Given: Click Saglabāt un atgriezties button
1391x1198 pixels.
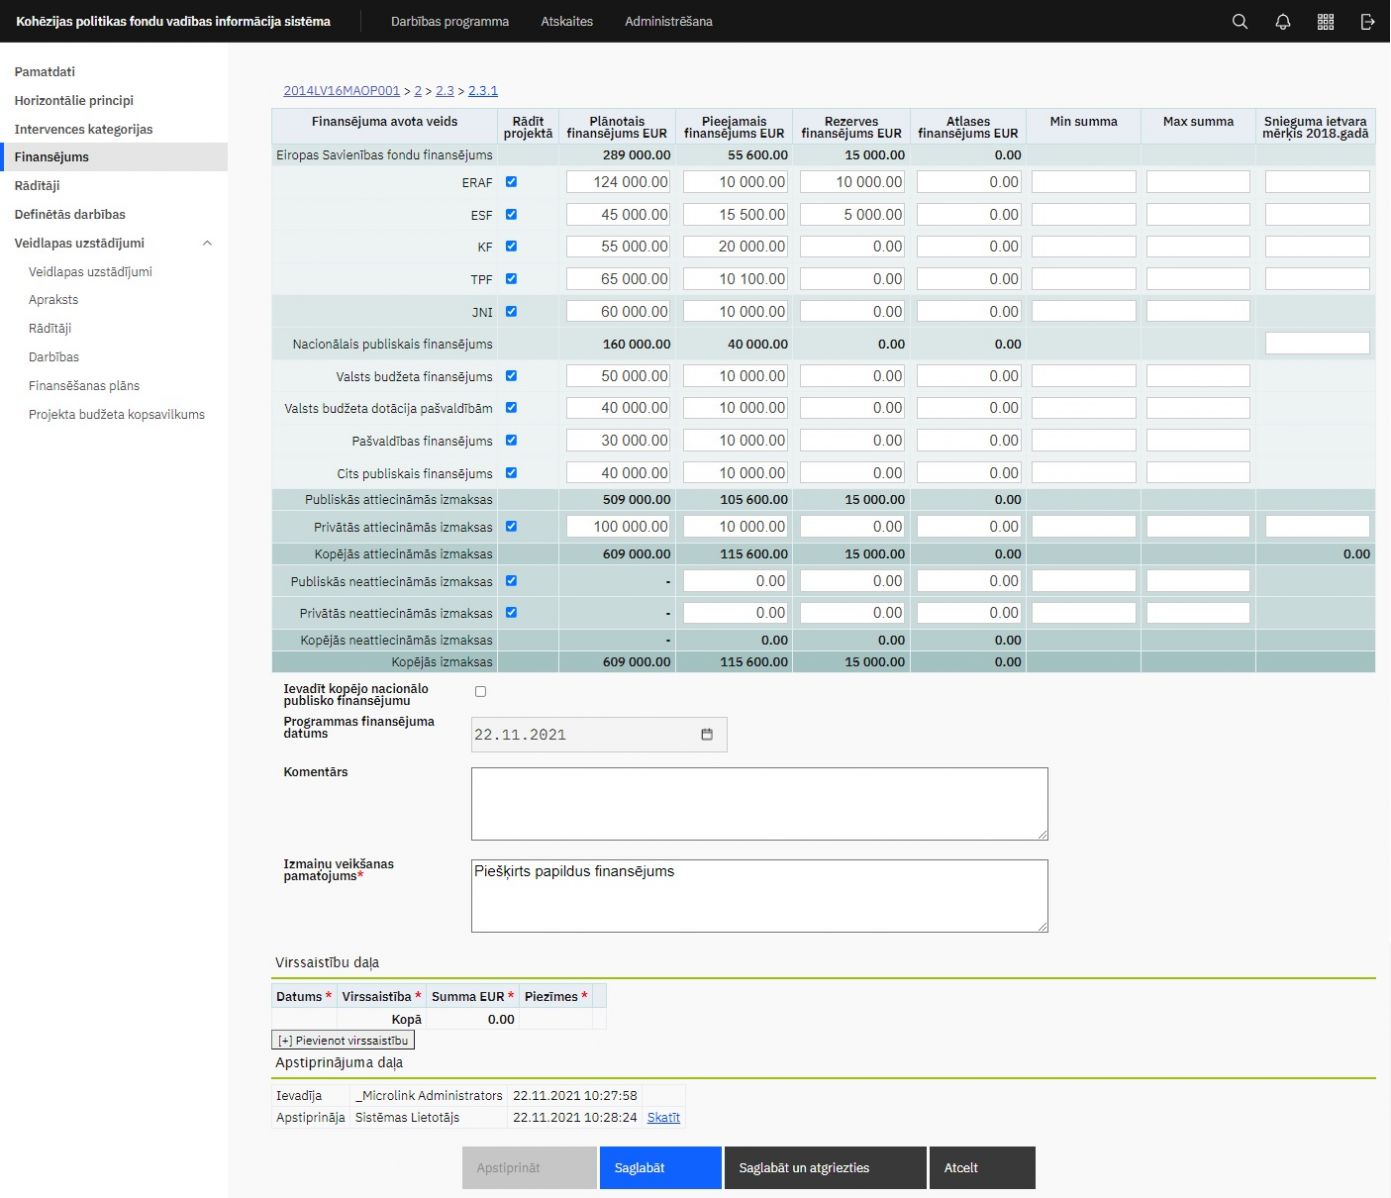Looking at the screenshot, I should pyautogui.click(x=824, y=1167).
